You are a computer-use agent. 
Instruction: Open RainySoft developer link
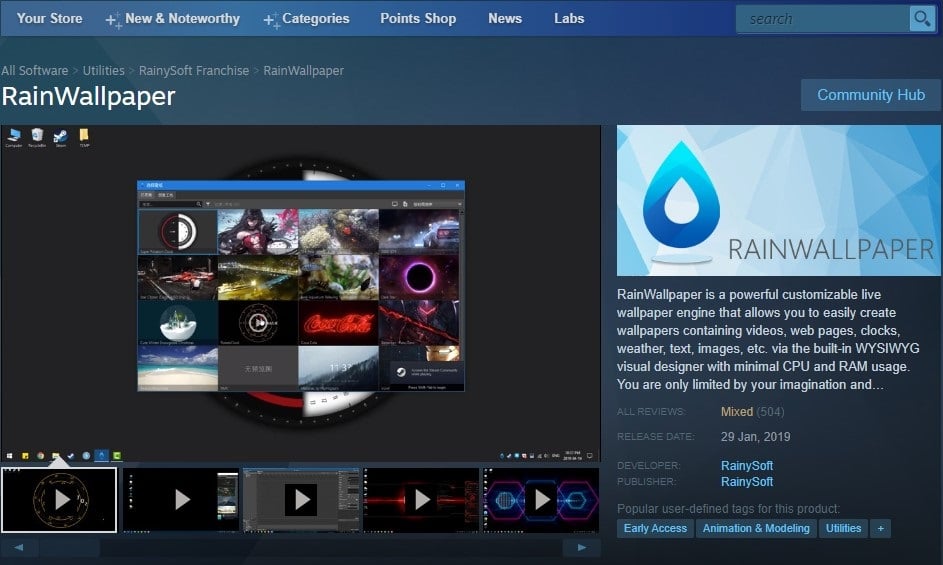747,466
